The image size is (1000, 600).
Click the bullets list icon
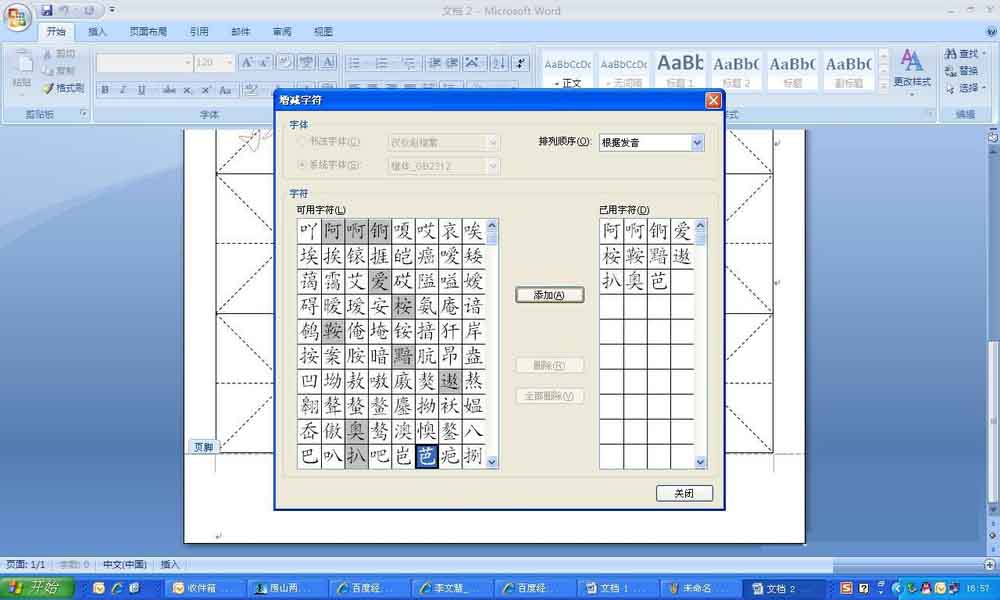tap(355, 62)
